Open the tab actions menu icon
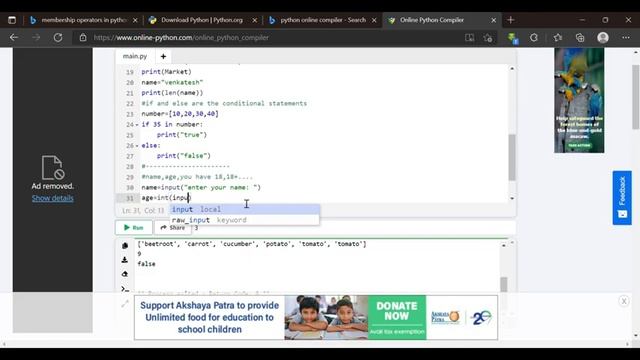 click(x=12, y=20)
